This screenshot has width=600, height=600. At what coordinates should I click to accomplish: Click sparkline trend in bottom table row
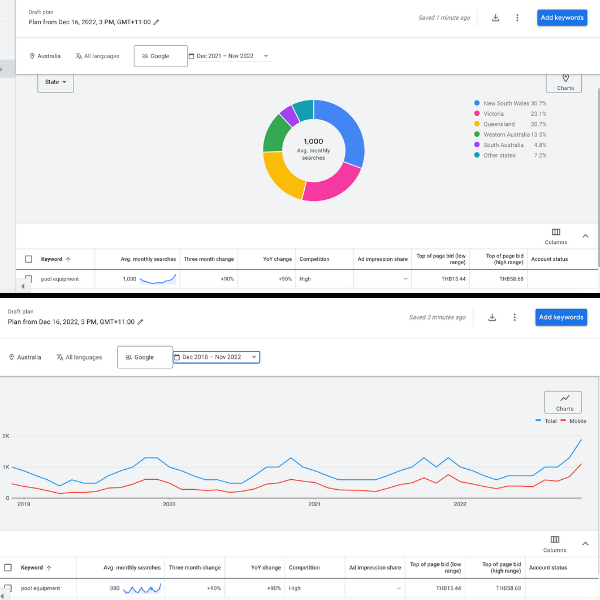click(x=142, y=588)
